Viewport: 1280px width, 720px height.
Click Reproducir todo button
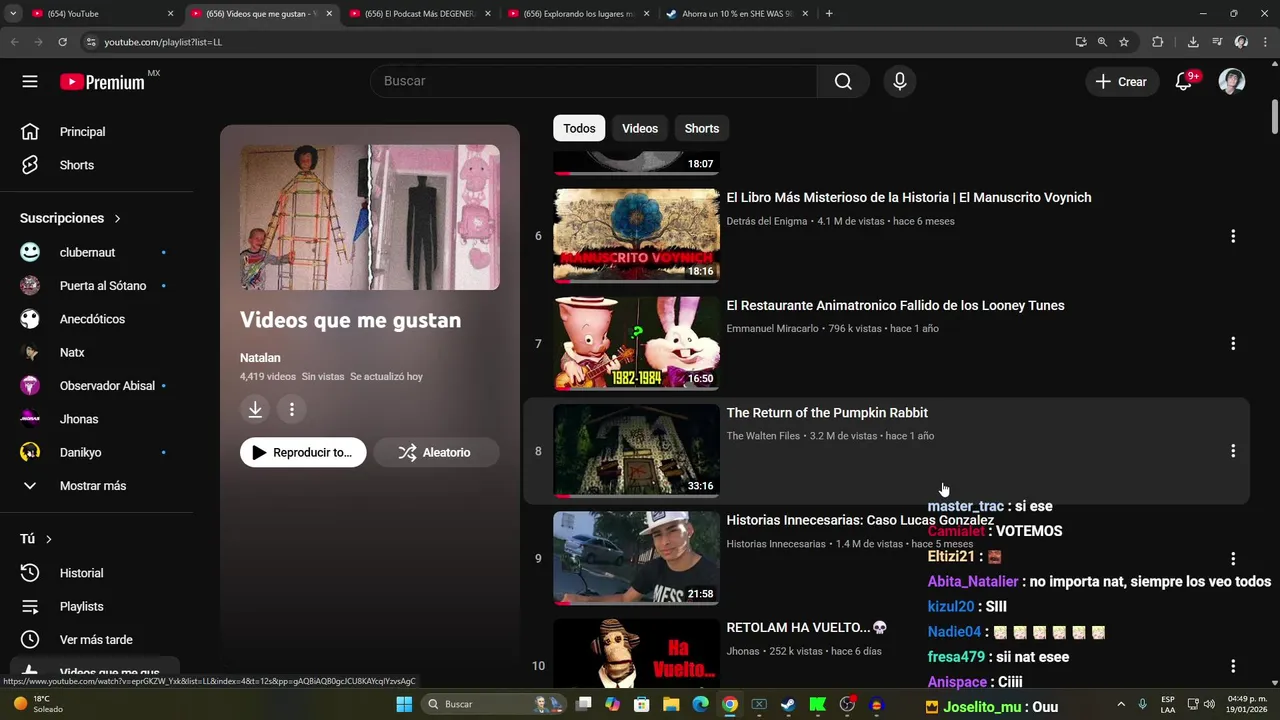point(303,452)
